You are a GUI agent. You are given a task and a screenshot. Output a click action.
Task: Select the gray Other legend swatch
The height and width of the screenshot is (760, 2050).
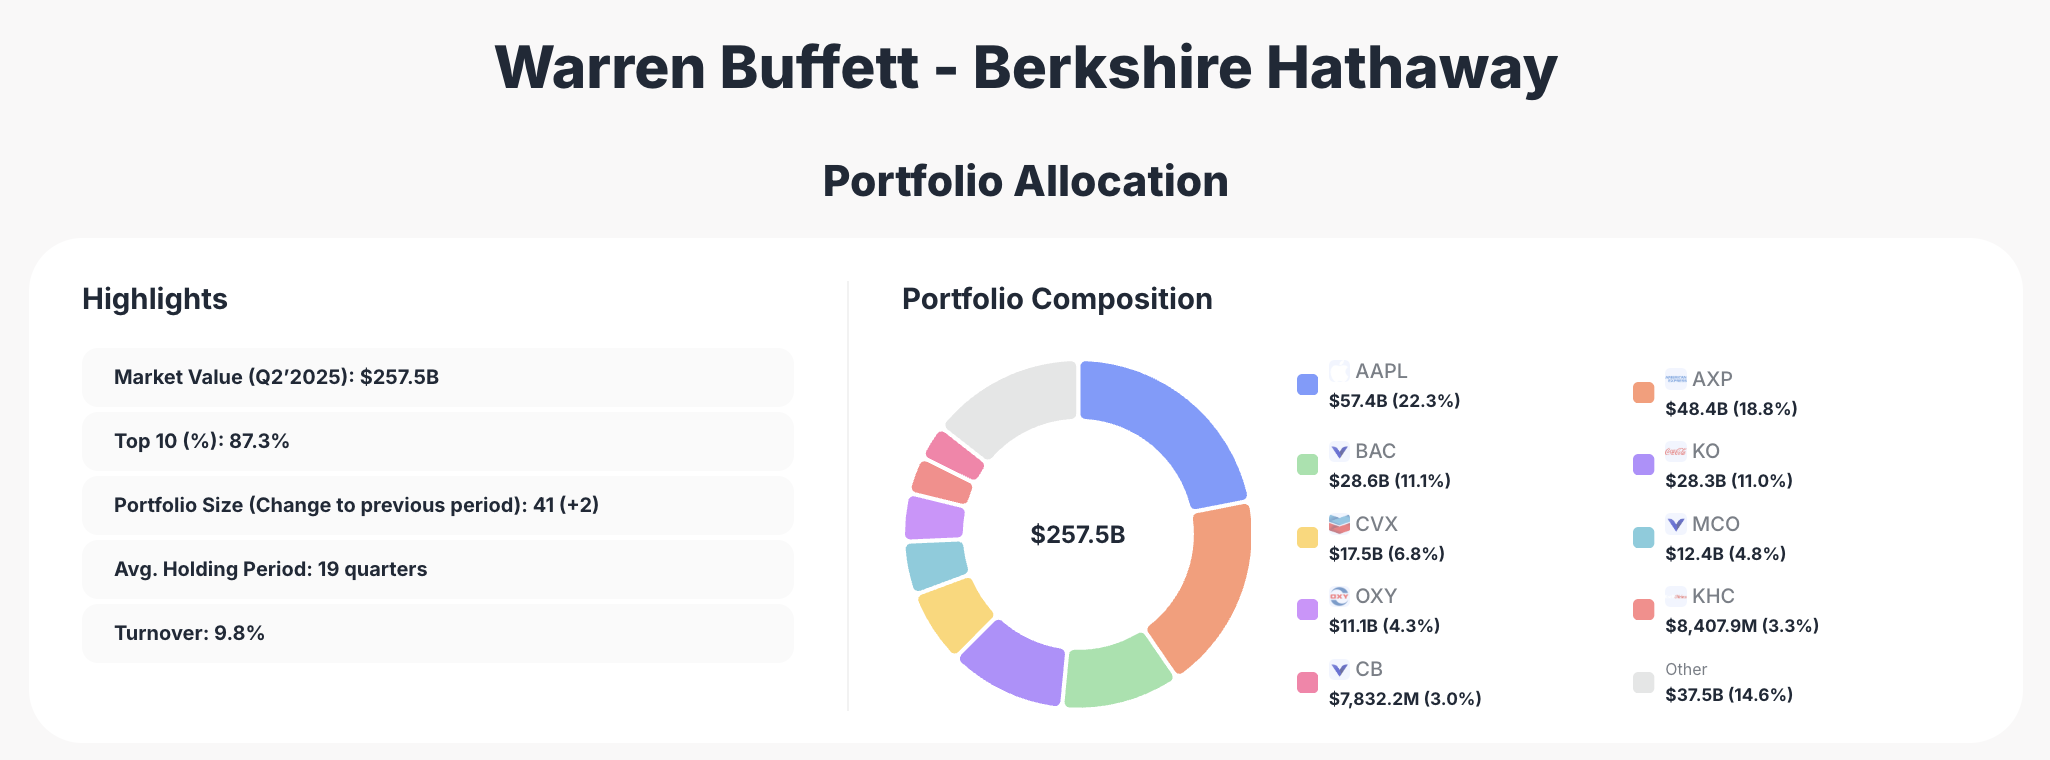coord(1643,683)
